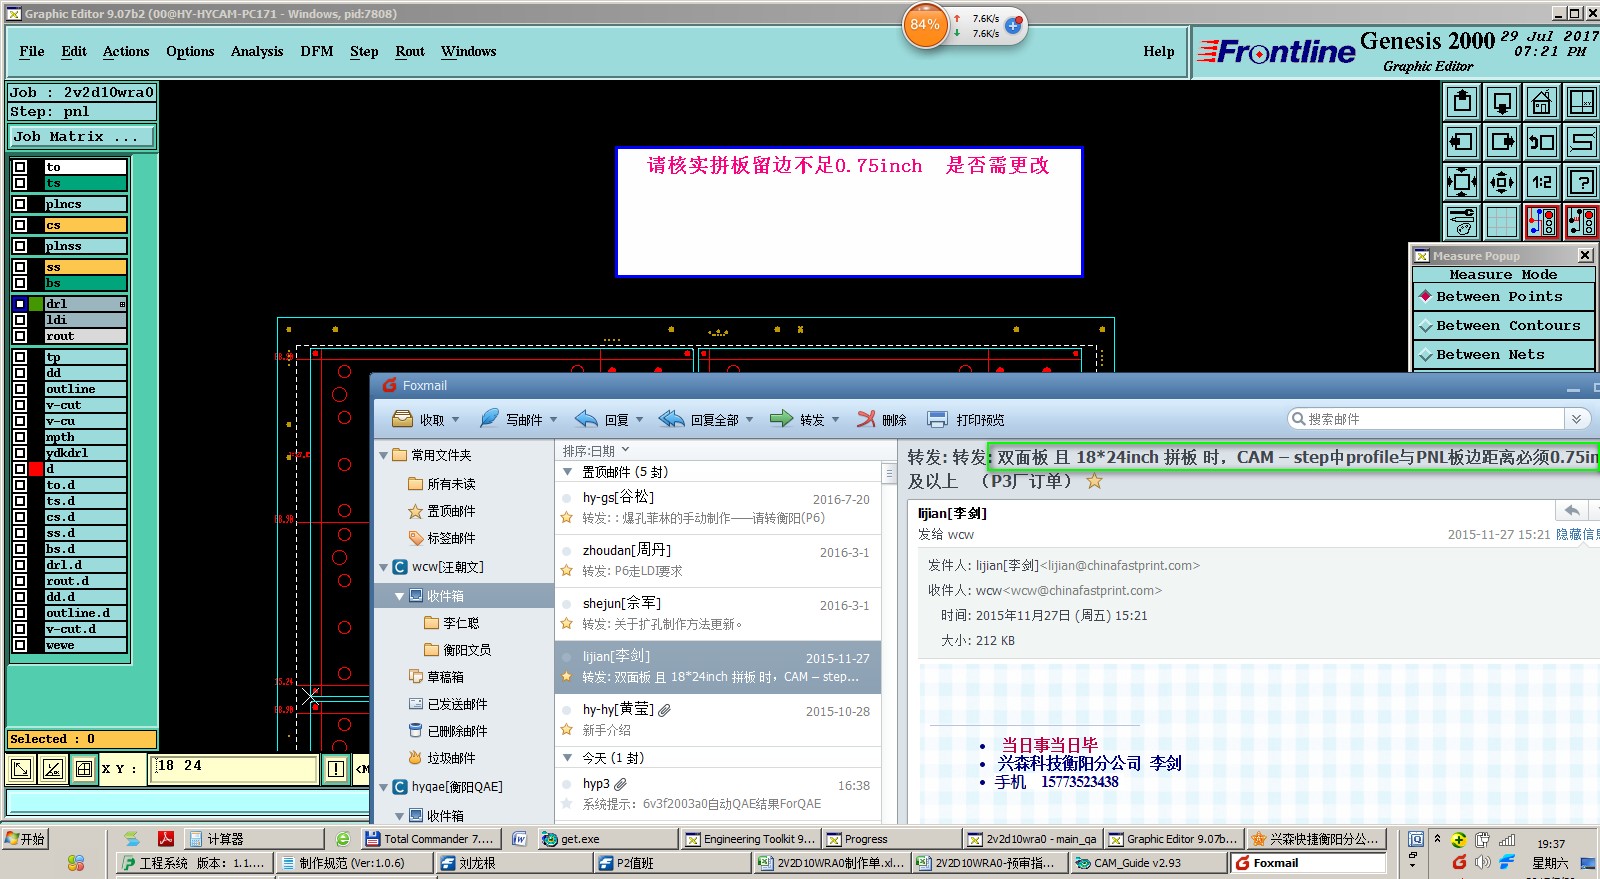Toggle the checkbox for layer rout
The height and width of the screenshot is (879, 1600).
(20, 336)
